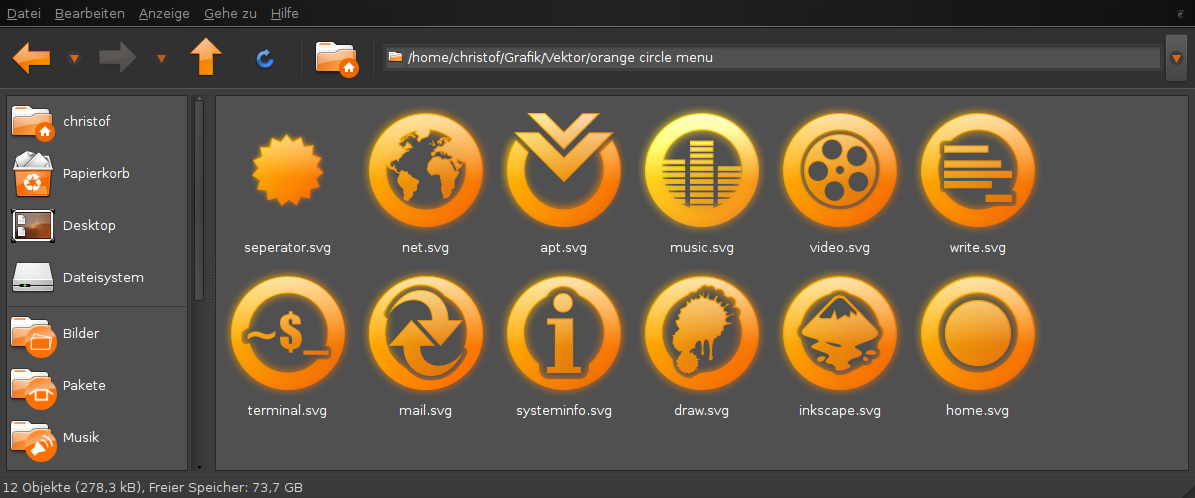This screenshot has width=1195, height=498.
Task: Go back with the orange left arrow
Action: [32, 57]
